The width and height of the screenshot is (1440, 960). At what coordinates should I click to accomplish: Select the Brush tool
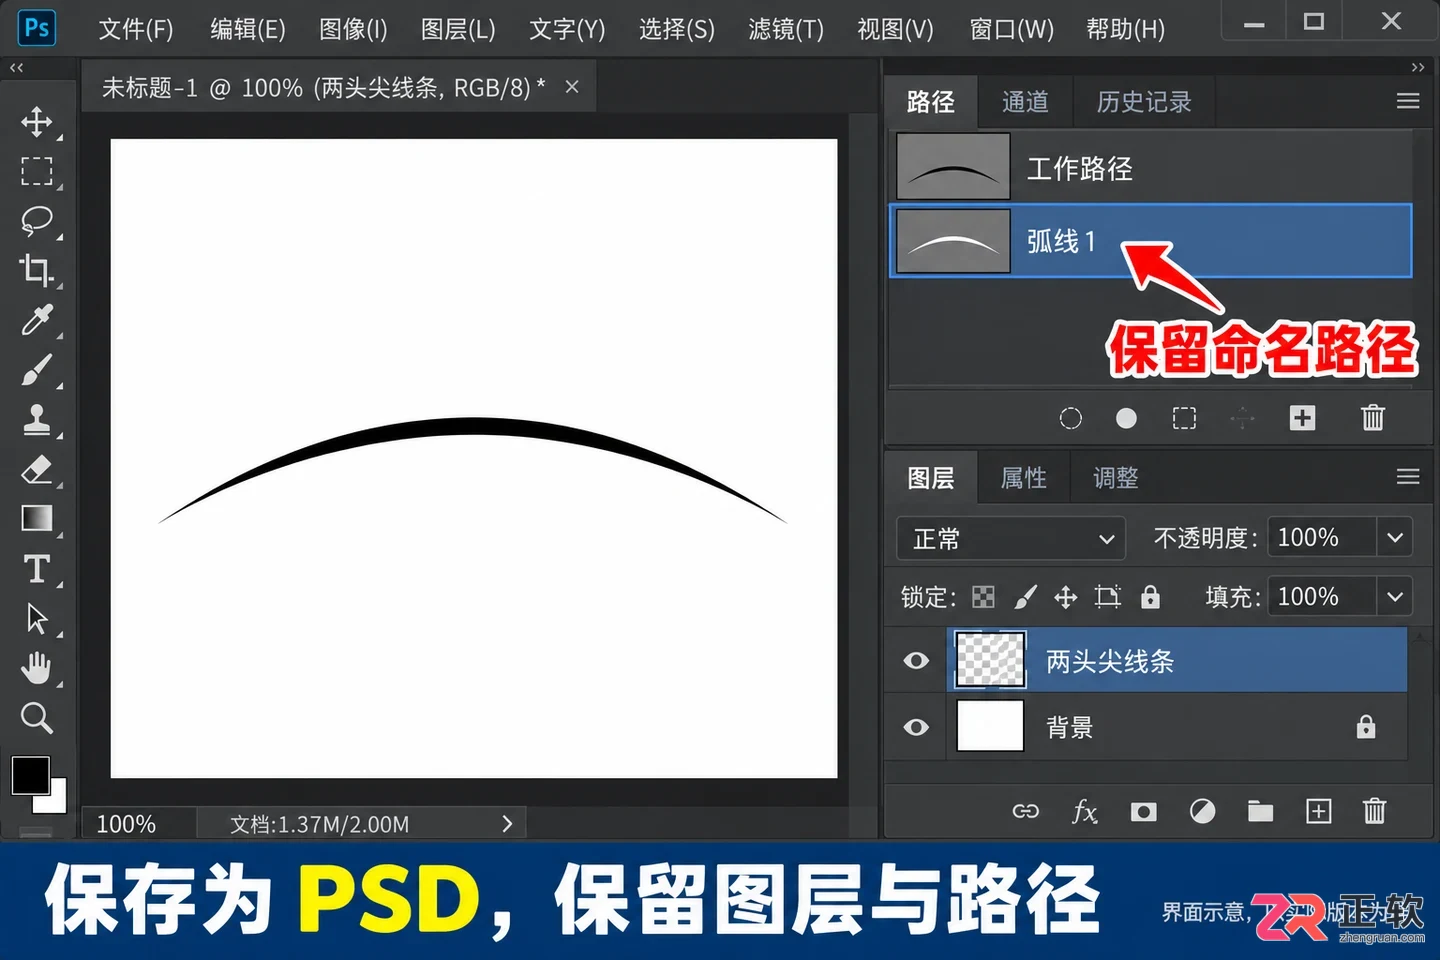point(37,370)
